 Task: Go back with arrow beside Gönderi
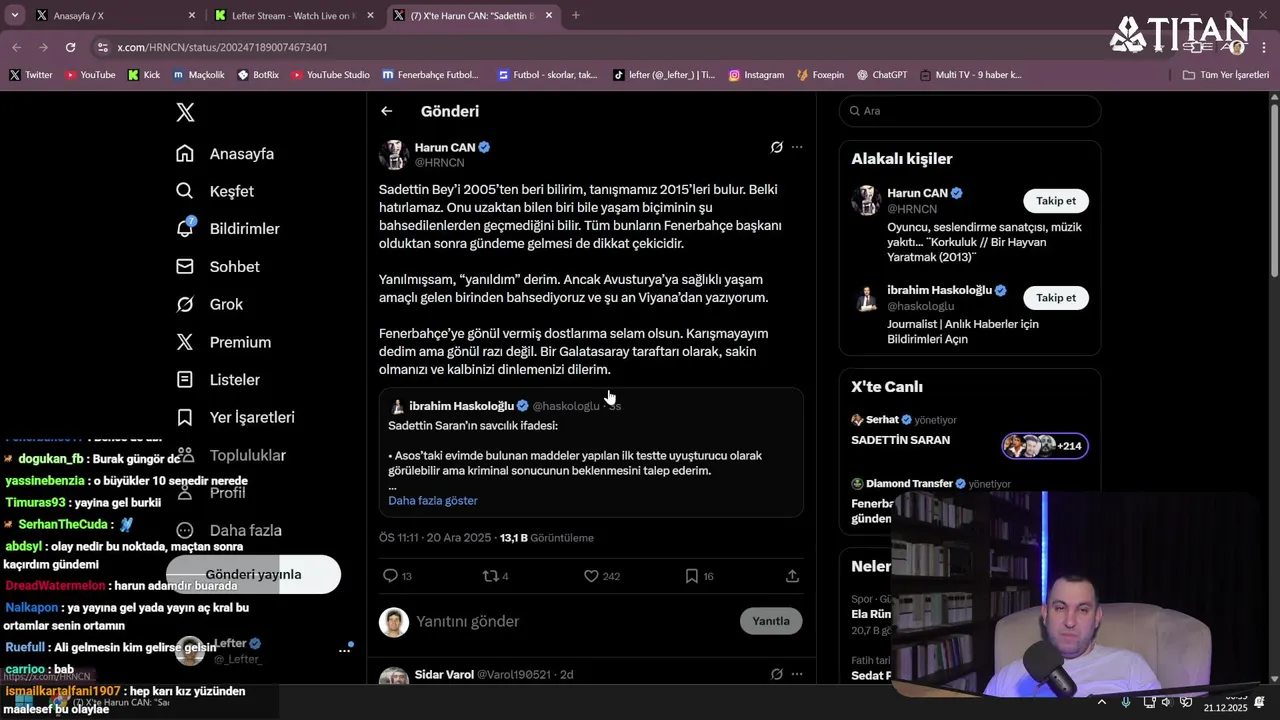[387, 111]
